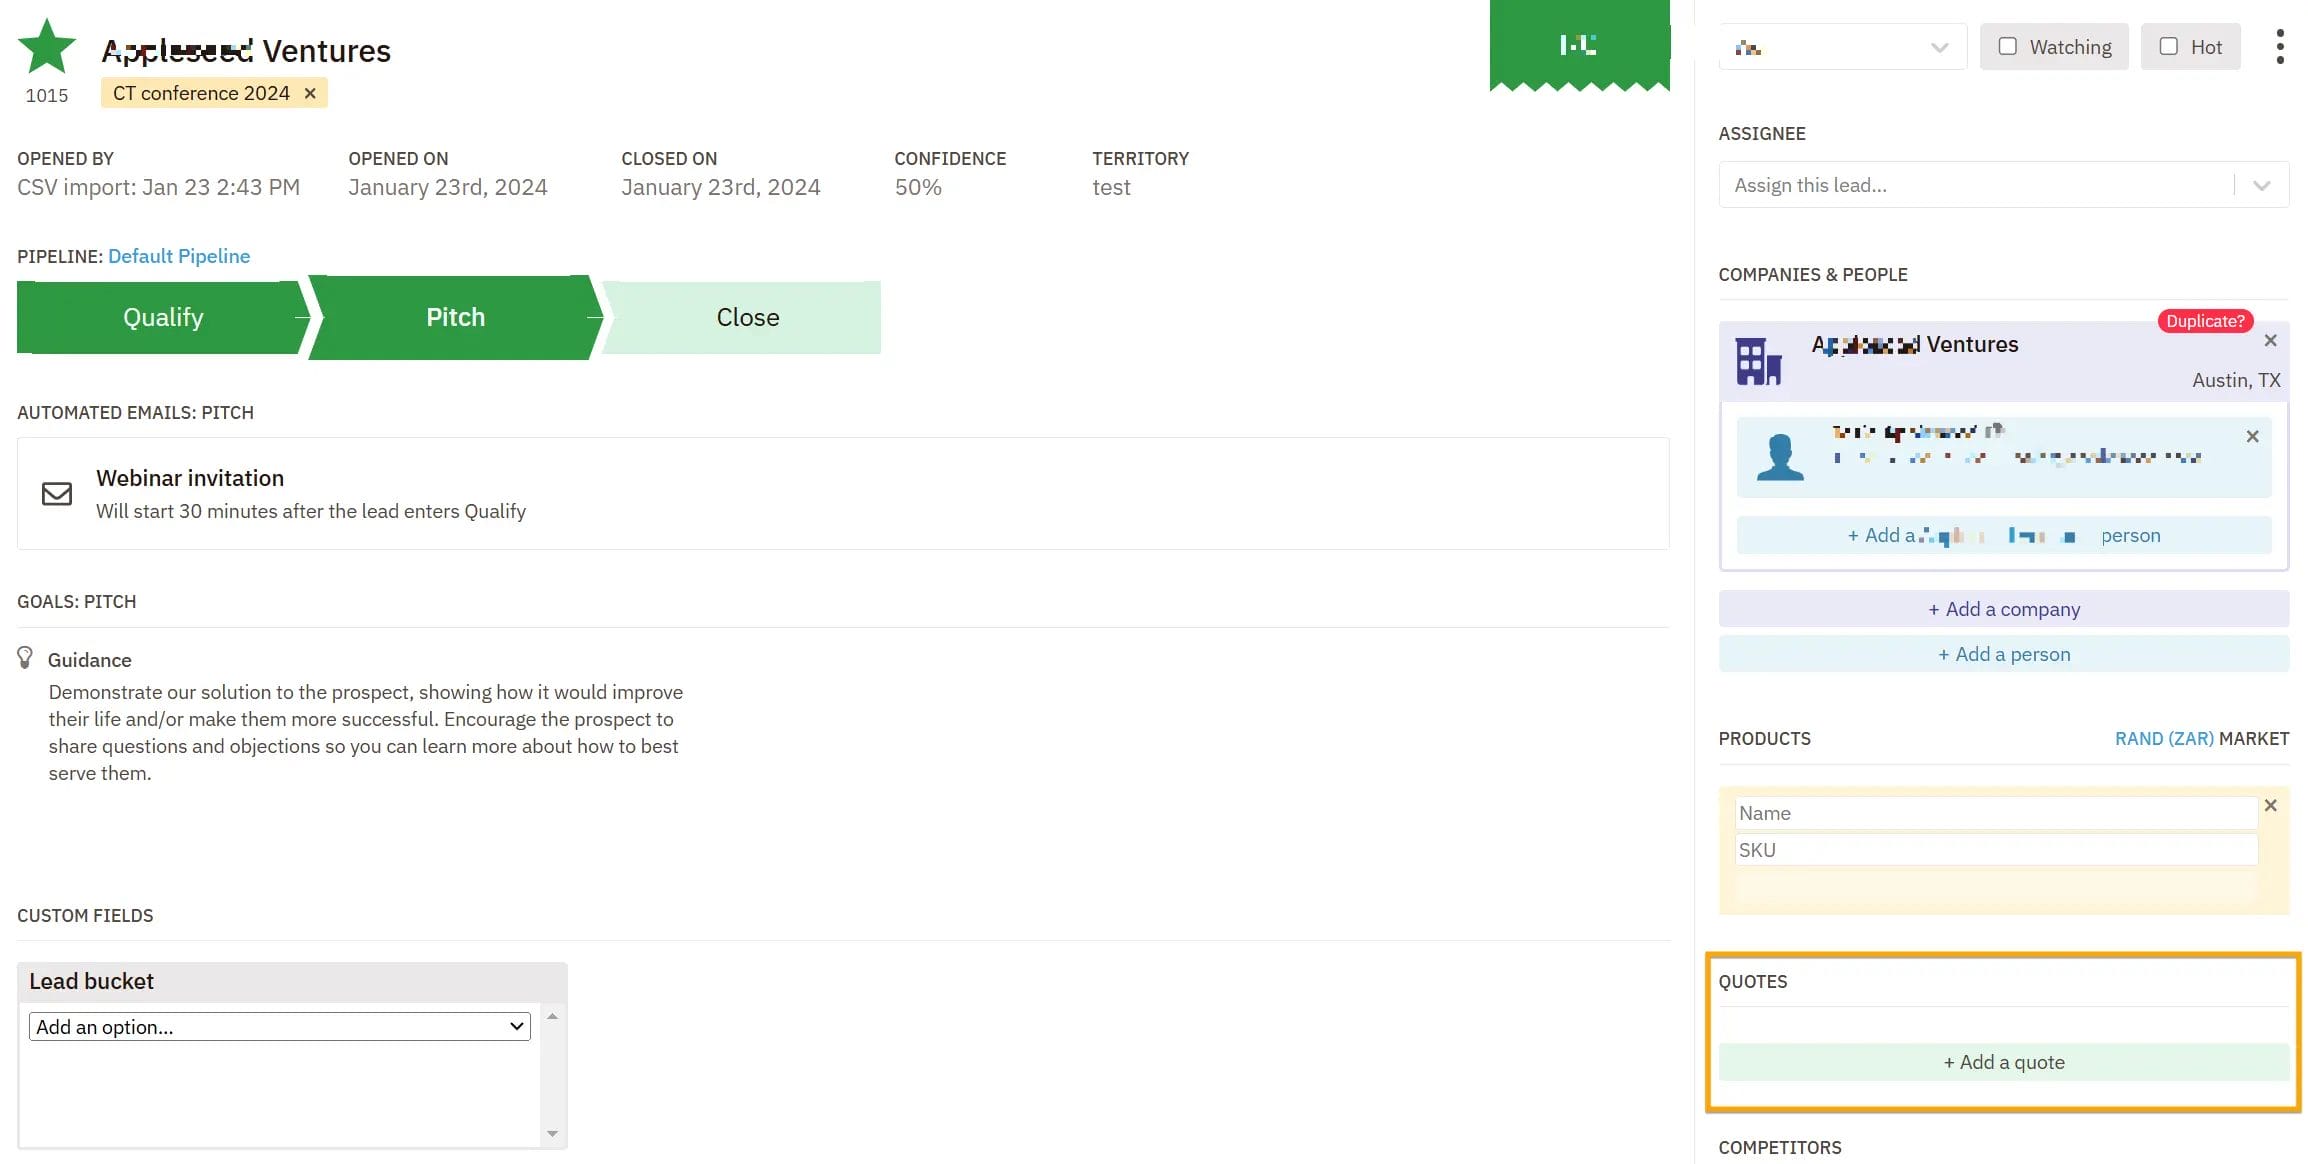Clear the product row with the X icon

(x=2271, y=805)
